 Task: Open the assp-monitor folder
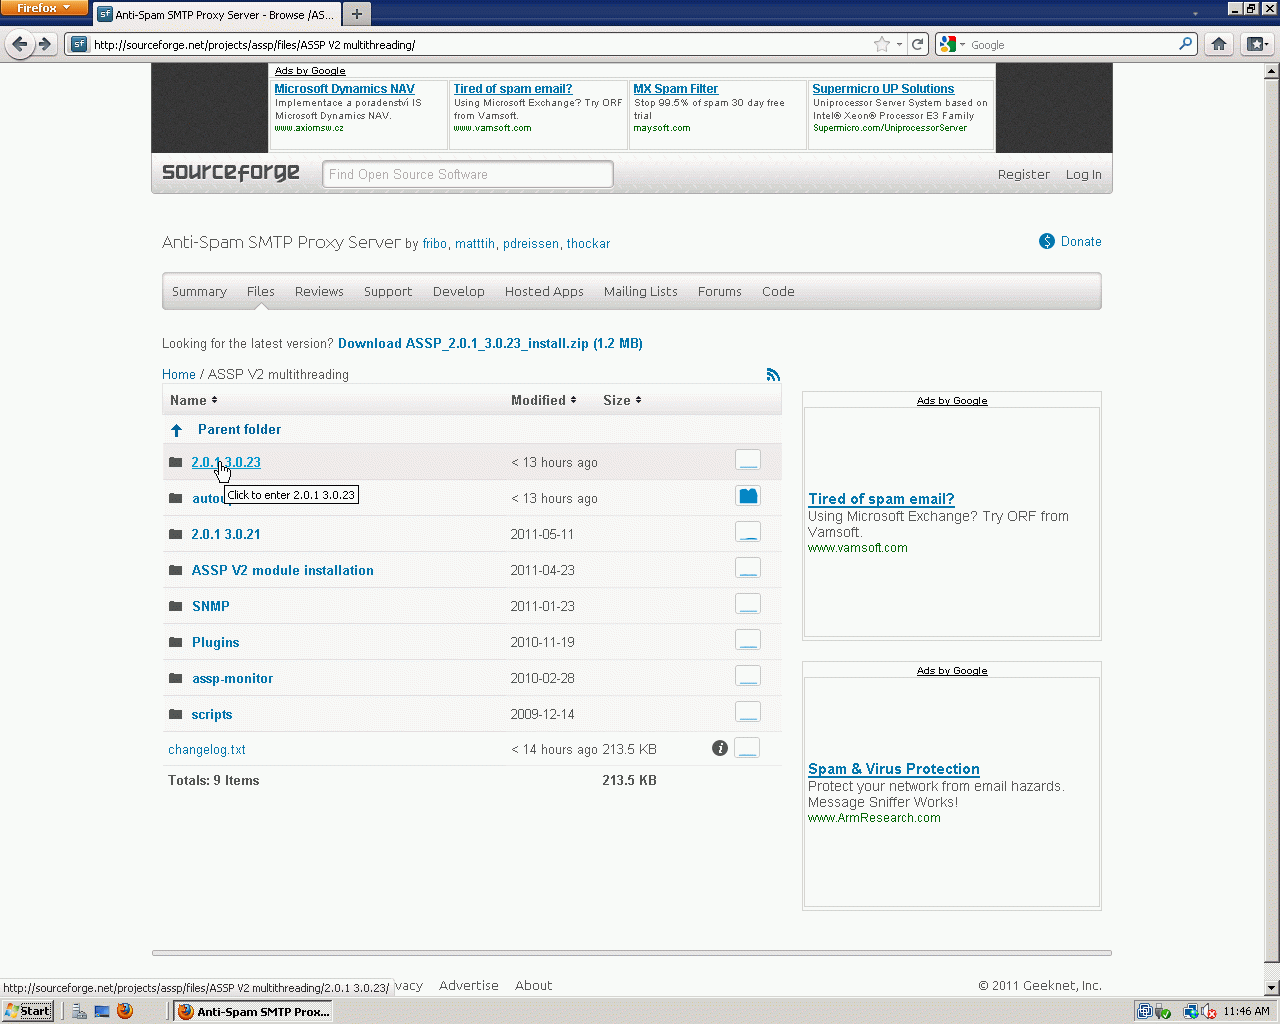(233, 678)
